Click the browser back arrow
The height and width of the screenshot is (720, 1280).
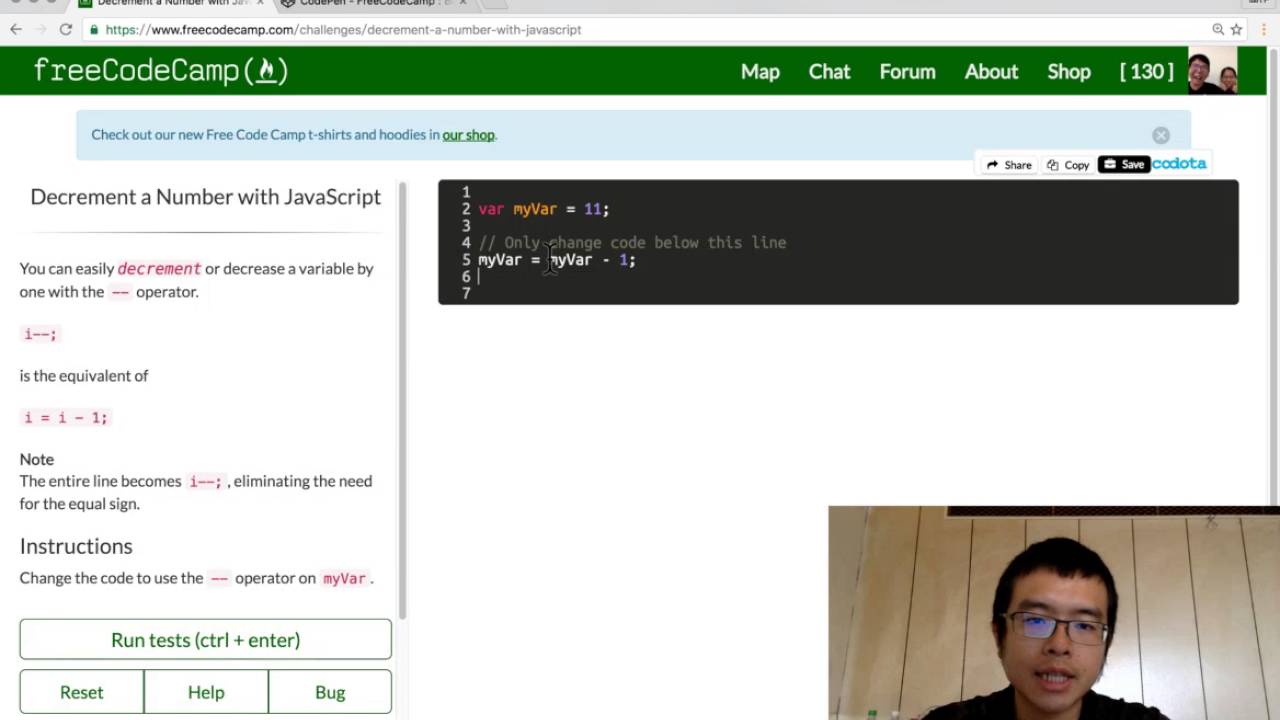point(16,29)
